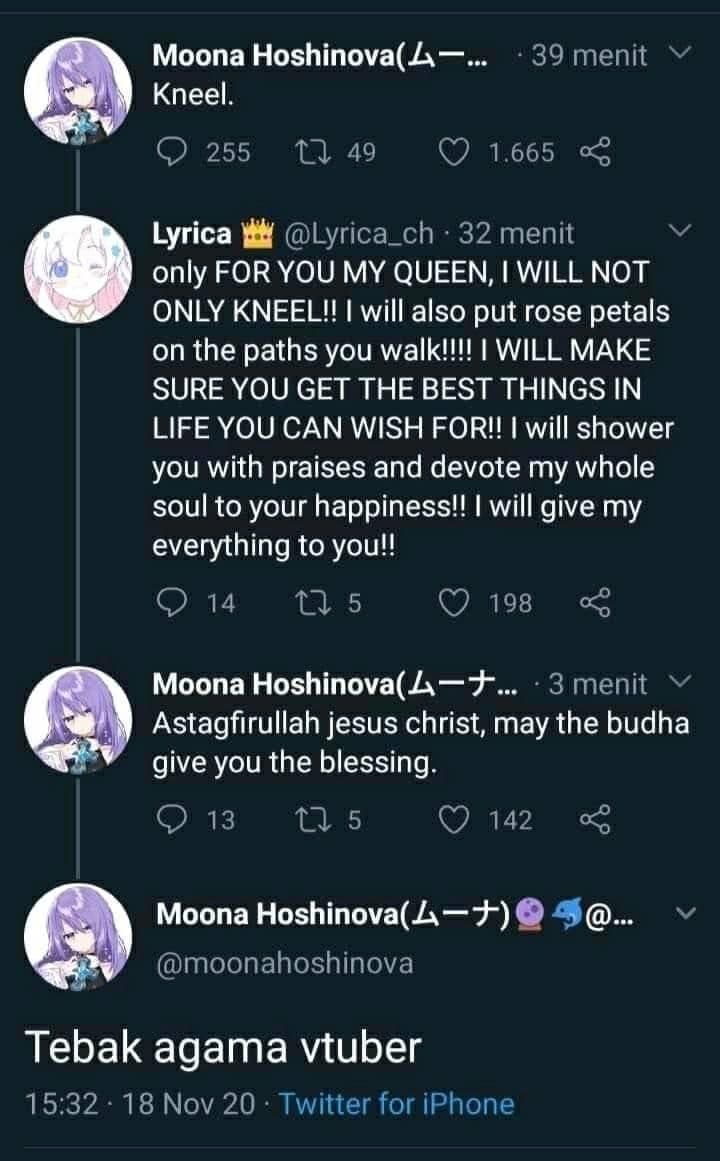
Task: Like the Astagfirullah tweet with 142 likes
Action: point(455,820)
